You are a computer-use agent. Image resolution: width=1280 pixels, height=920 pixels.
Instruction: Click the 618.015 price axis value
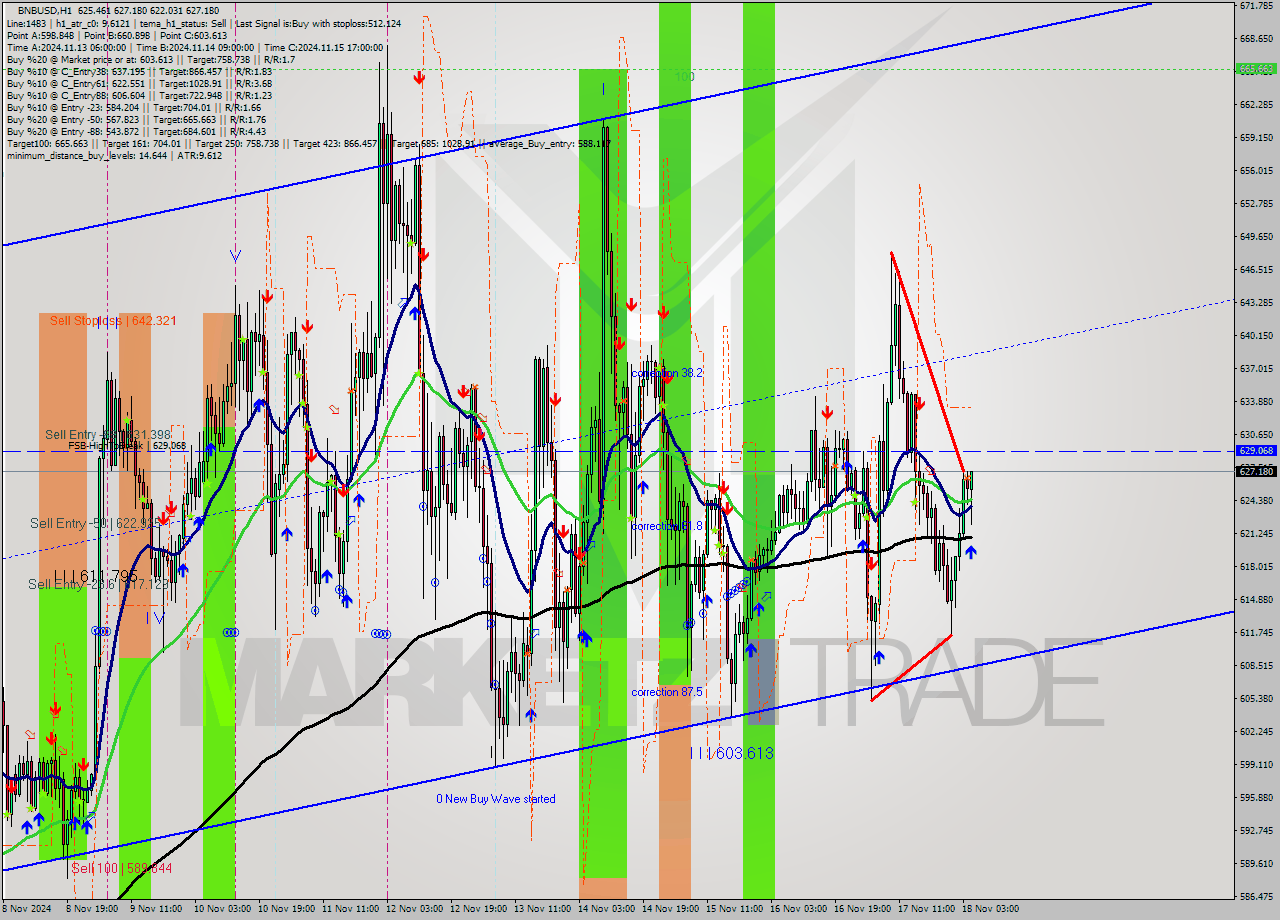pos(1256,567)
